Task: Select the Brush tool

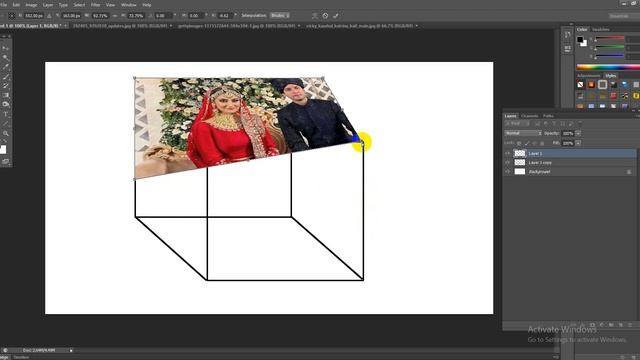Action: click(6, 76)
